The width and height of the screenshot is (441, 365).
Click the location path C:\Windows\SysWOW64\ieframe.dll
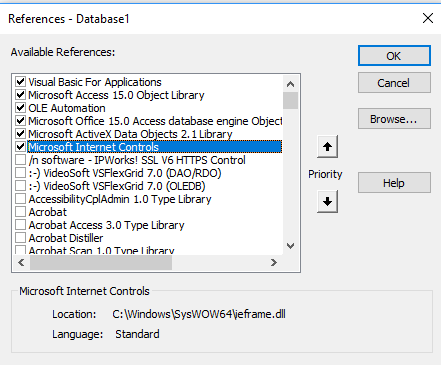point(199,314)
